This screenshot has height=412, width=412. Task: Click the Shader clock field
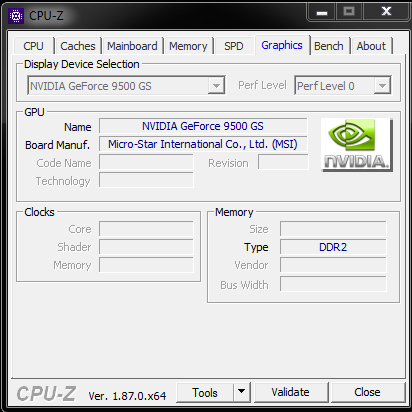click(x=146, y=247)
